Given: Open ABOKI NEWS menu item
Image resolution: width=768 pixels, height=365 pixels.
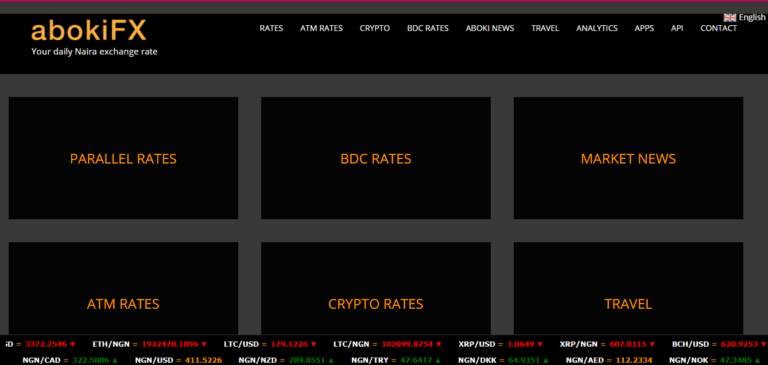Looking at the screenshot, I should click(490, 28).
